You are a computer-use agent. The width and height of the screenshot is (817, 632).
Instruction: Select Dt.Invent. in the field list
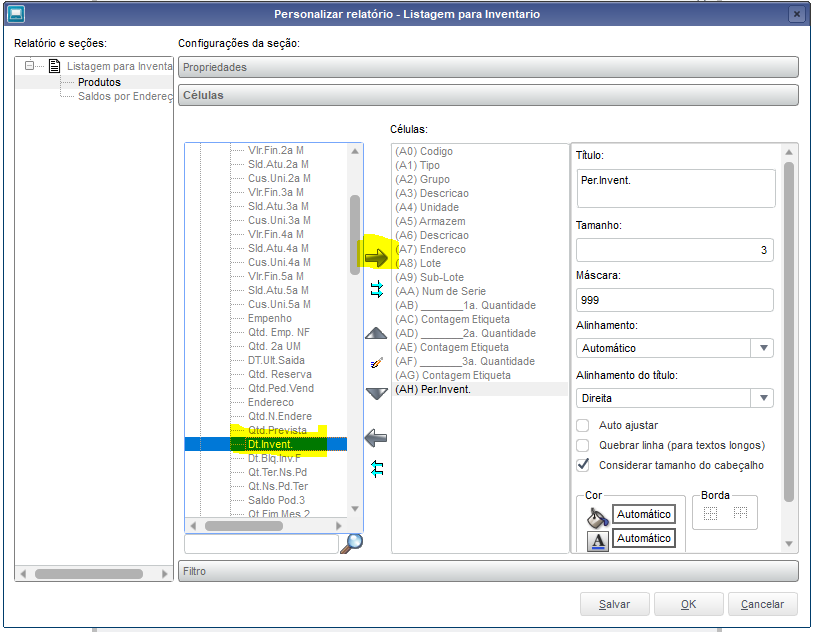(270, 444)
